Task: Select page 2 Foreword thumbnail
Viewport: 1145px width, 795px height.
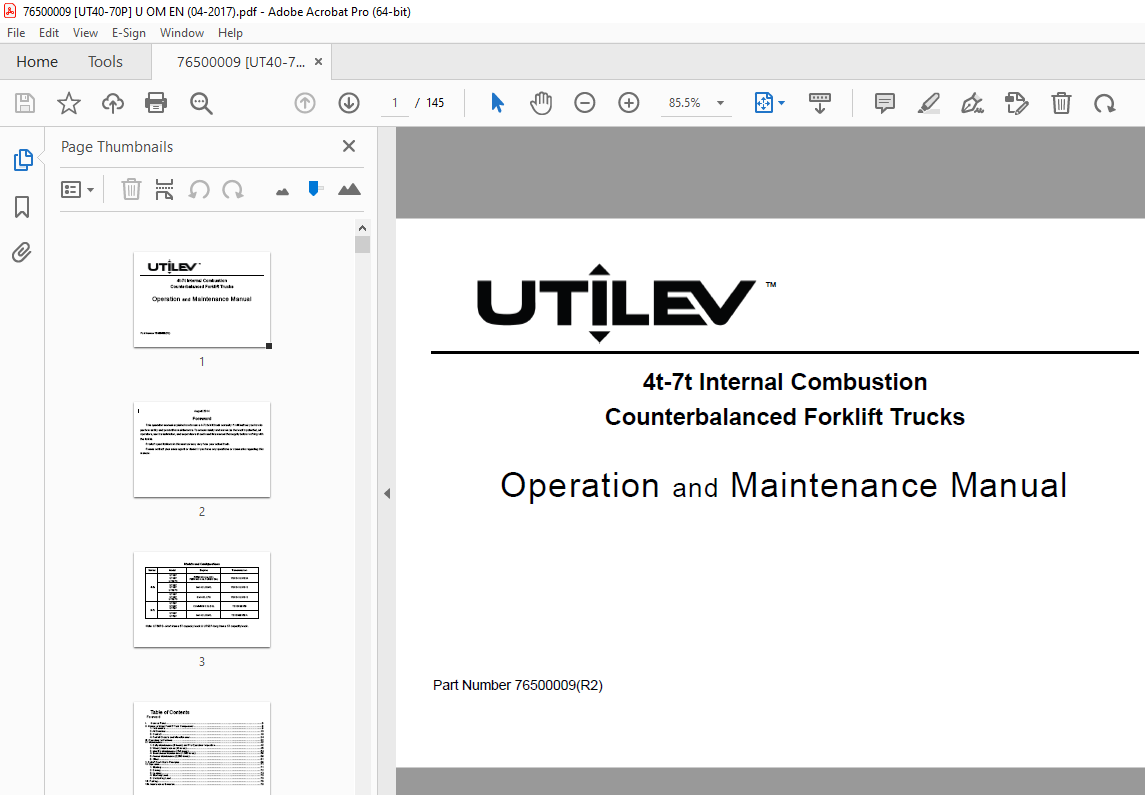Action: [202, 450]
